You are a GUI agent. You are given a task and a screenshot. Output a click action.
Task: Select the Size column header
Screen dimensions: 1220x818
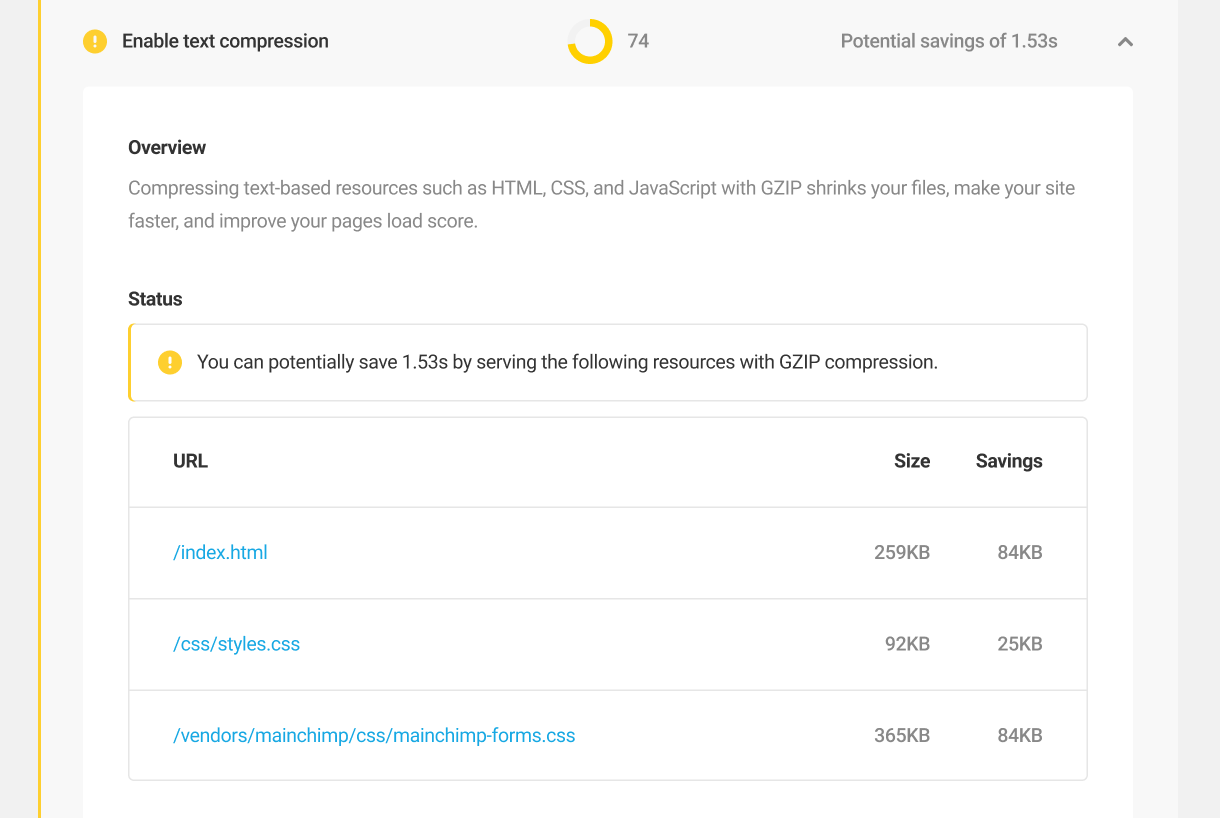click(912, 461)
